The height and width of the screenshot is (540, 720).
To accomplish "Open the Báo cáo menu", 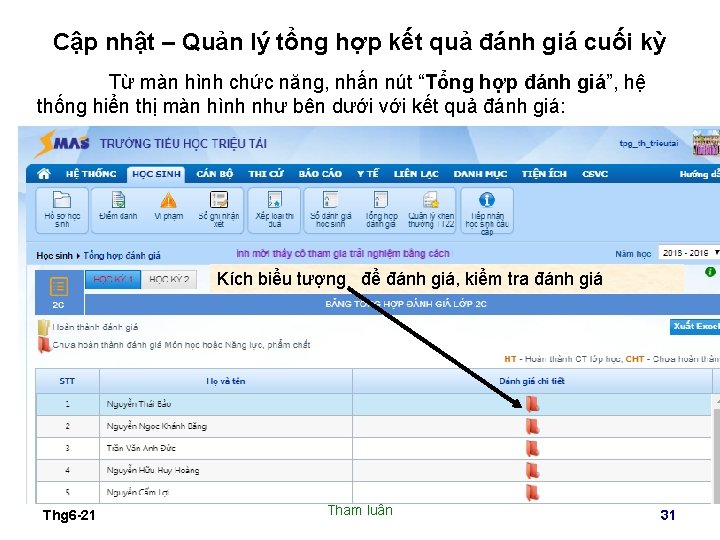I will [320, 174].
